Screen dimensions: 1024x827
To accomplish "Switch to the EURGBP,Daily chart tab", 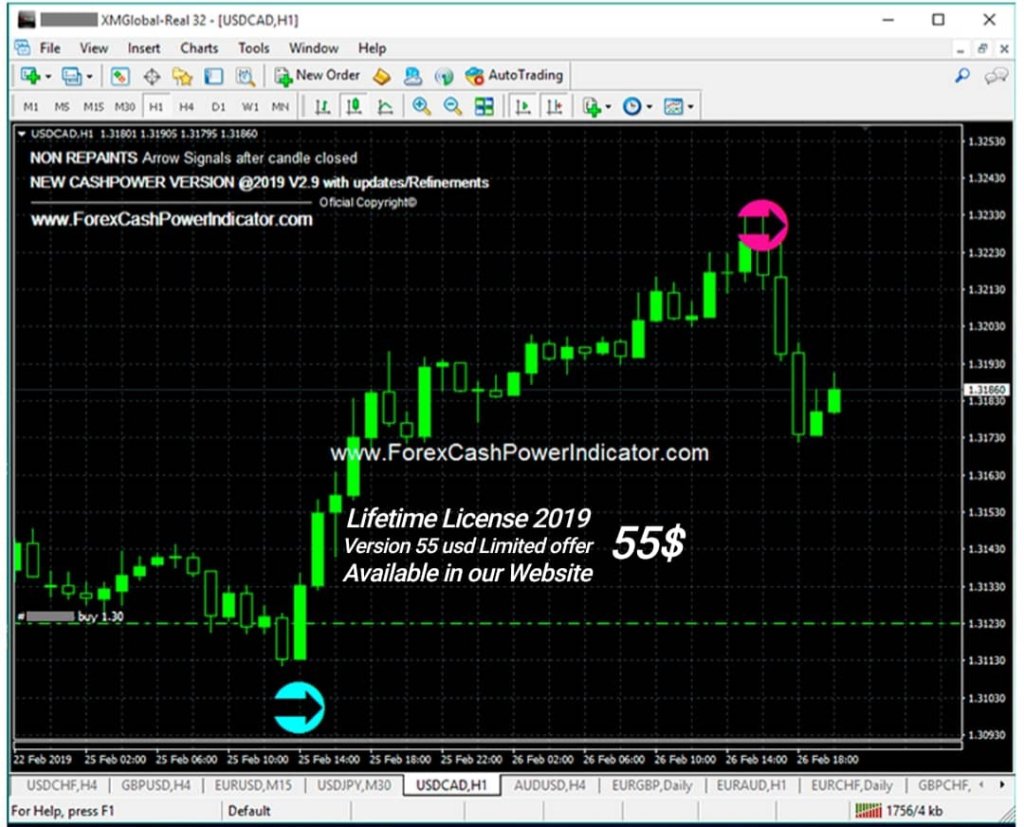I will 652,785.
